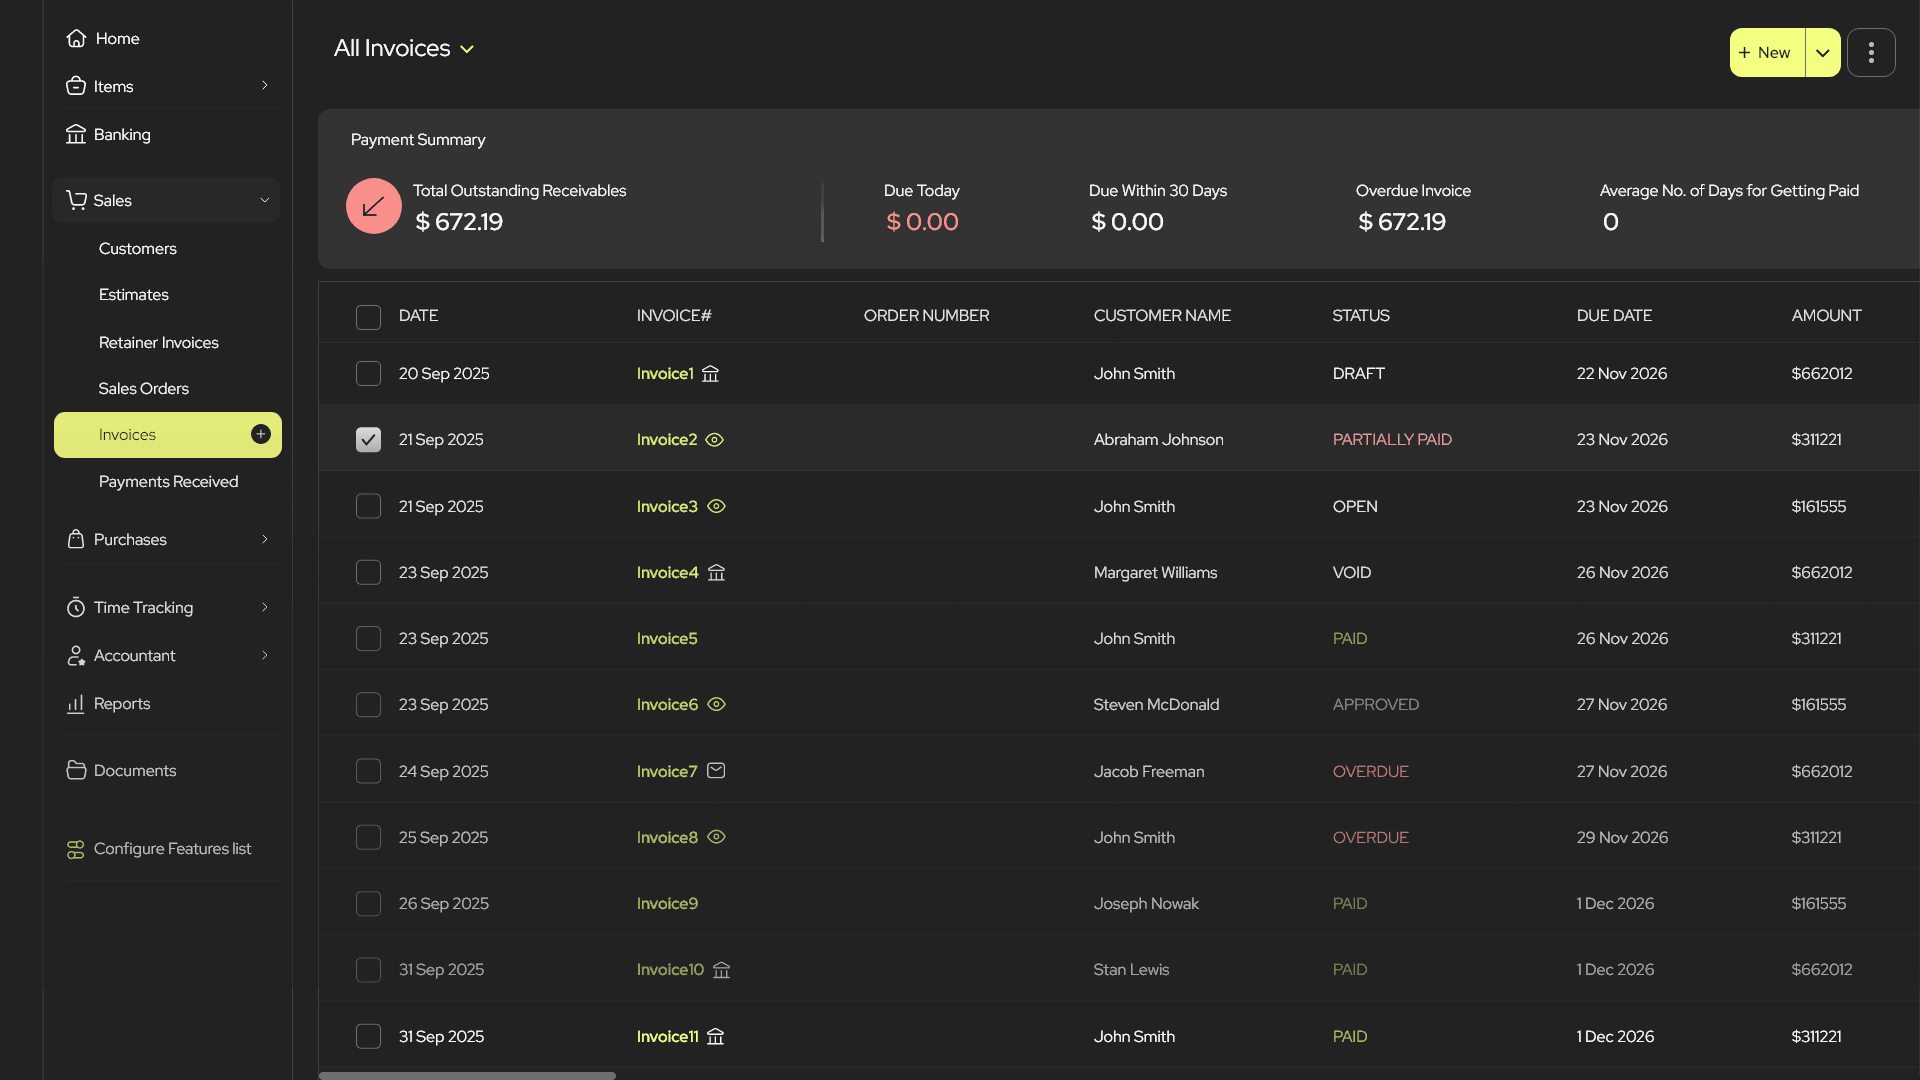
Task: Check the Invoice7 row checkbox
Action: coord(368,771)
